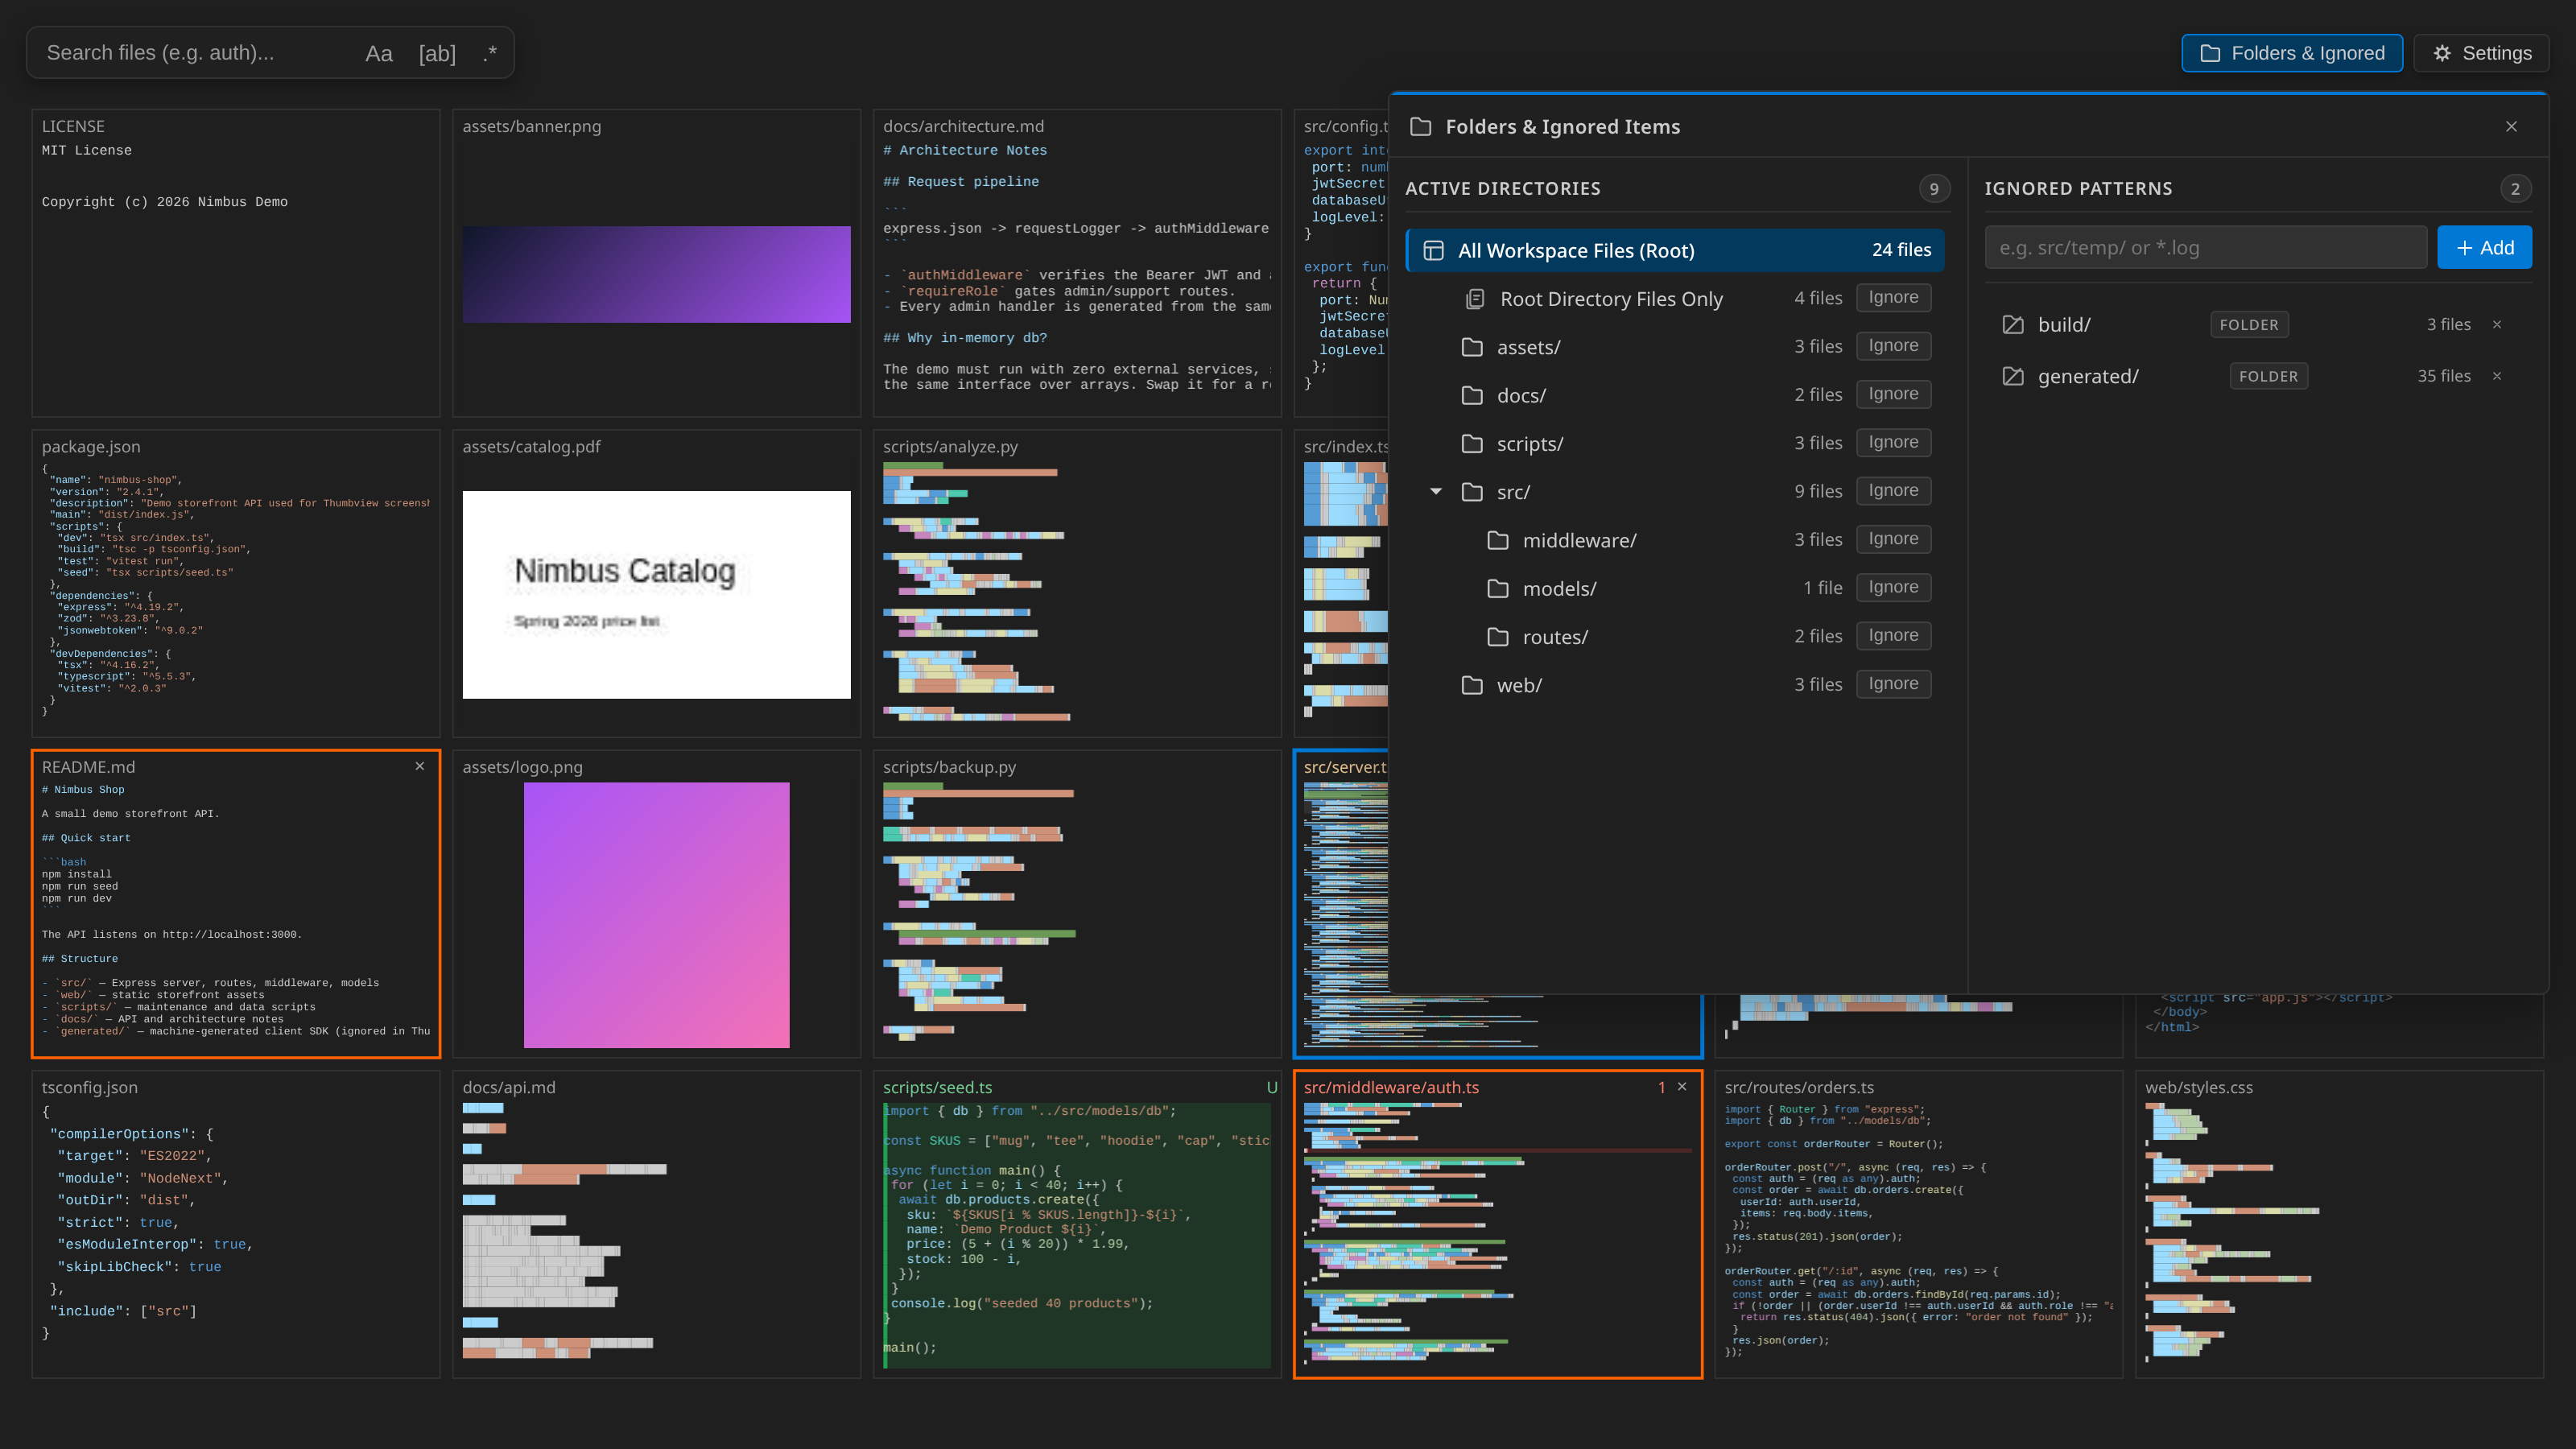Toggle the Folders & Ignored panel button
The image size is (2576, 1449).
point(2292,53)
